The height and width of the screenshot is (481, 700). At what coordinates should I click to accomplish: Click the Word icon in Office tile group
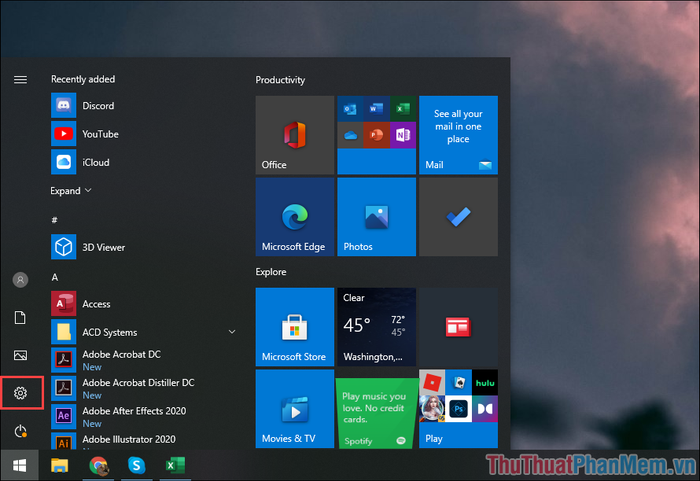point(376,109)
